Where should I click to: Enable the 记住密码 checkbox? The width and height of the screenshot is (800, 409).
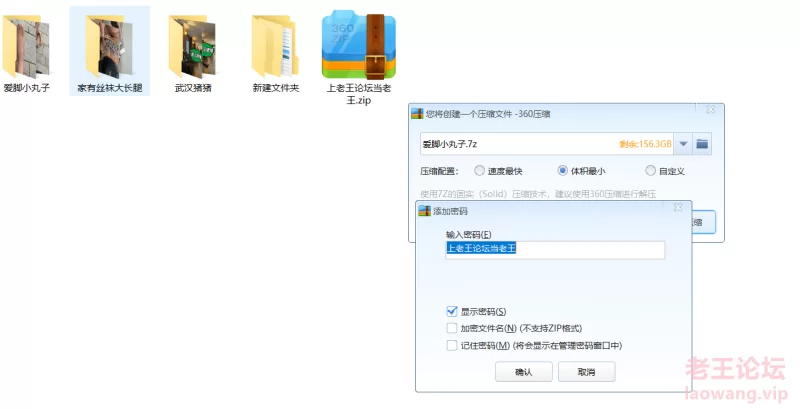click(452, 346)
